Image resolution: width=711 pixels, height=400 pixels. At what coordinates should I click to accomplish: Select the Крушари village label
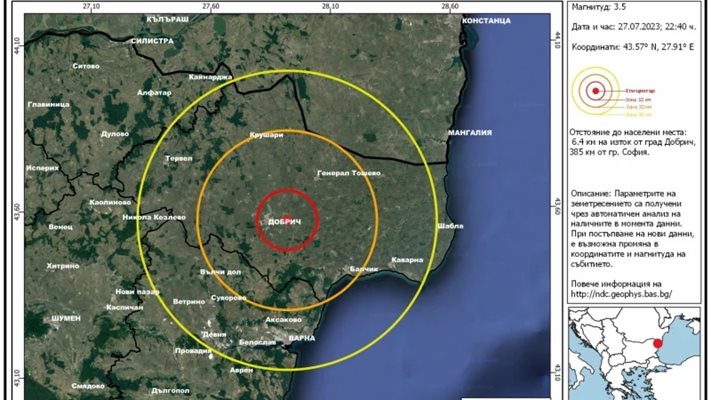(x=267, y=132)
